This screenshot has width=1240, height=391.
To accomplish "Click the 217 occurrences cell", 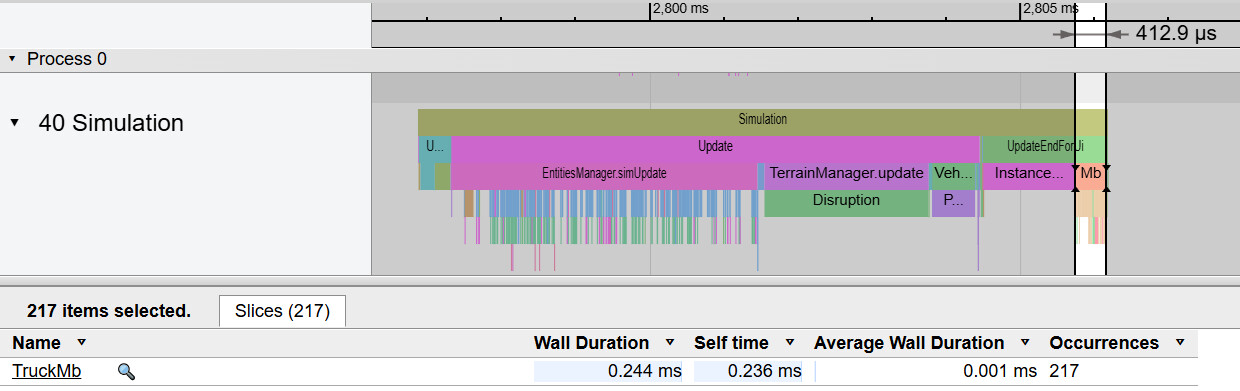I will click(1065, 371).
